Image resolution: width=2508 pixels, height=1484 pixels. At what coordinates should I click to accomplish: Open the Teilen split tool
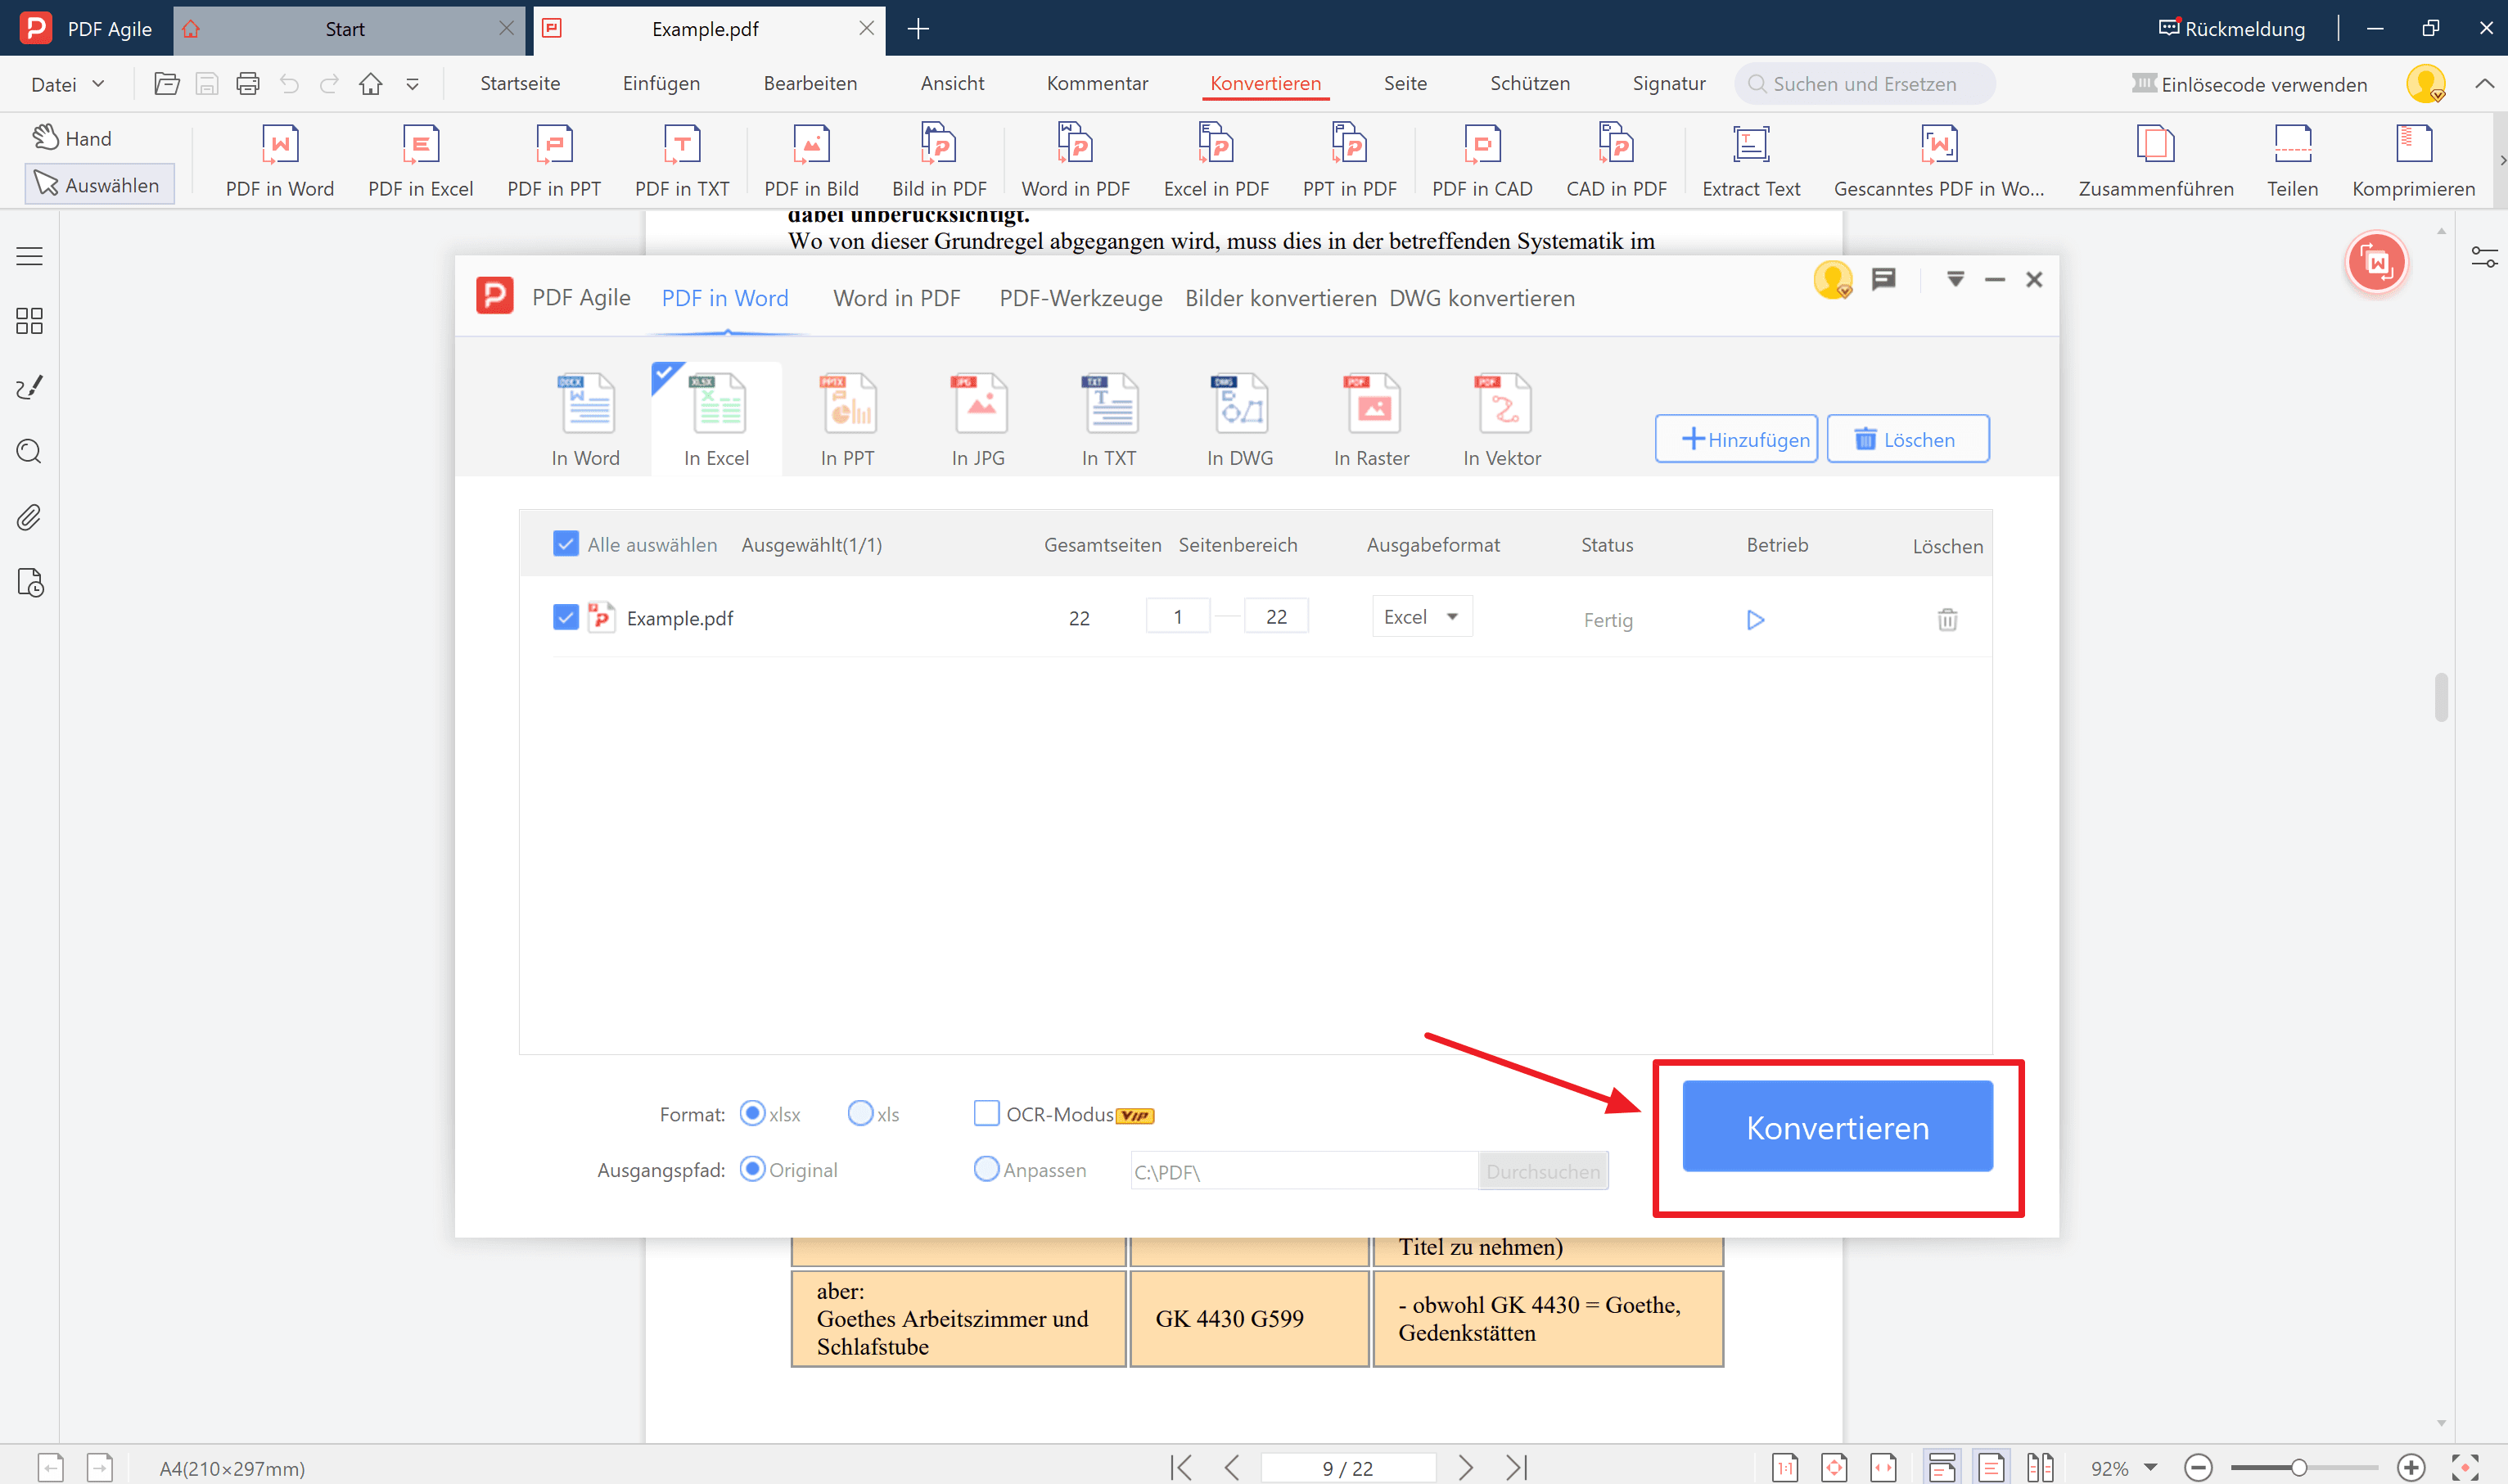(x=2292, y=160)
